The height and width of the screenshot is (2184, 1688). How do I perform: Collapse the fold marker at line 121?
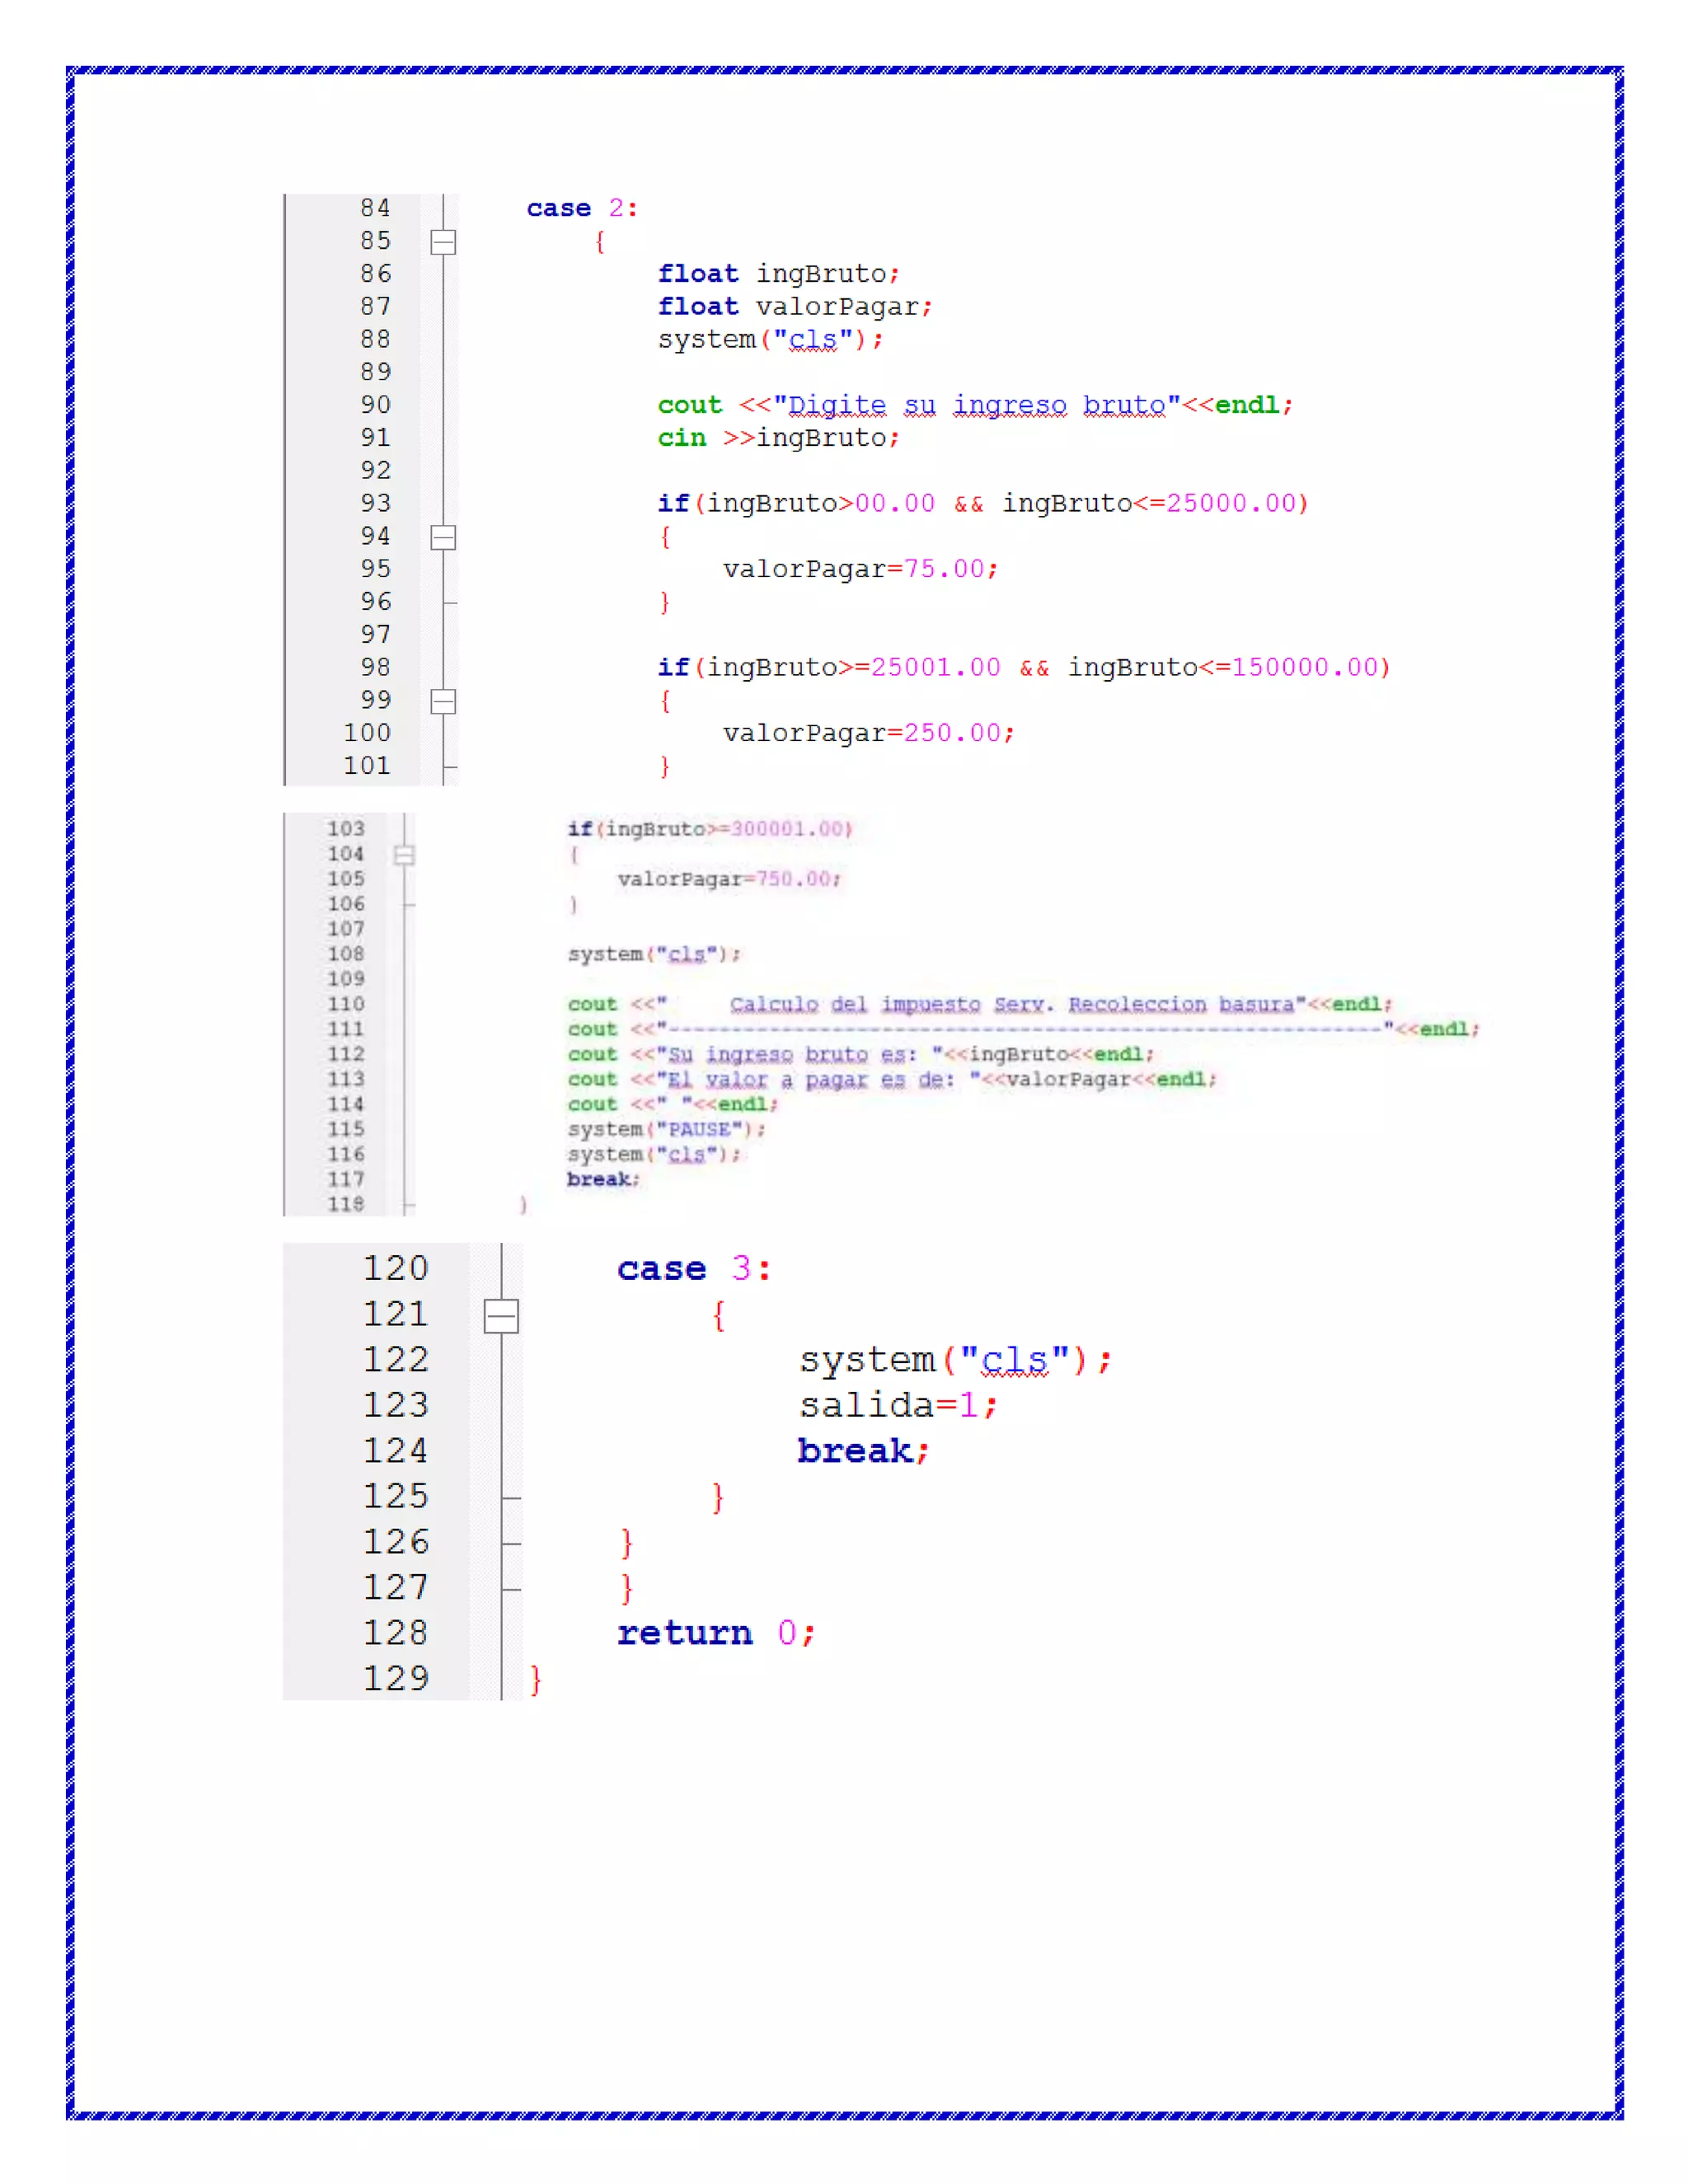click(x=501, y=1315)
